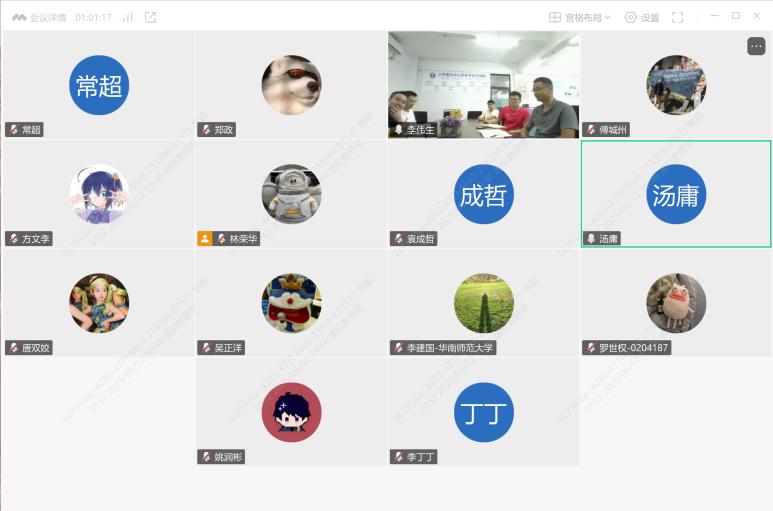The height and width of the screenshot is (511, 773).
Task: Toggle the microphone icon for 汤庸
Action: 591,239
